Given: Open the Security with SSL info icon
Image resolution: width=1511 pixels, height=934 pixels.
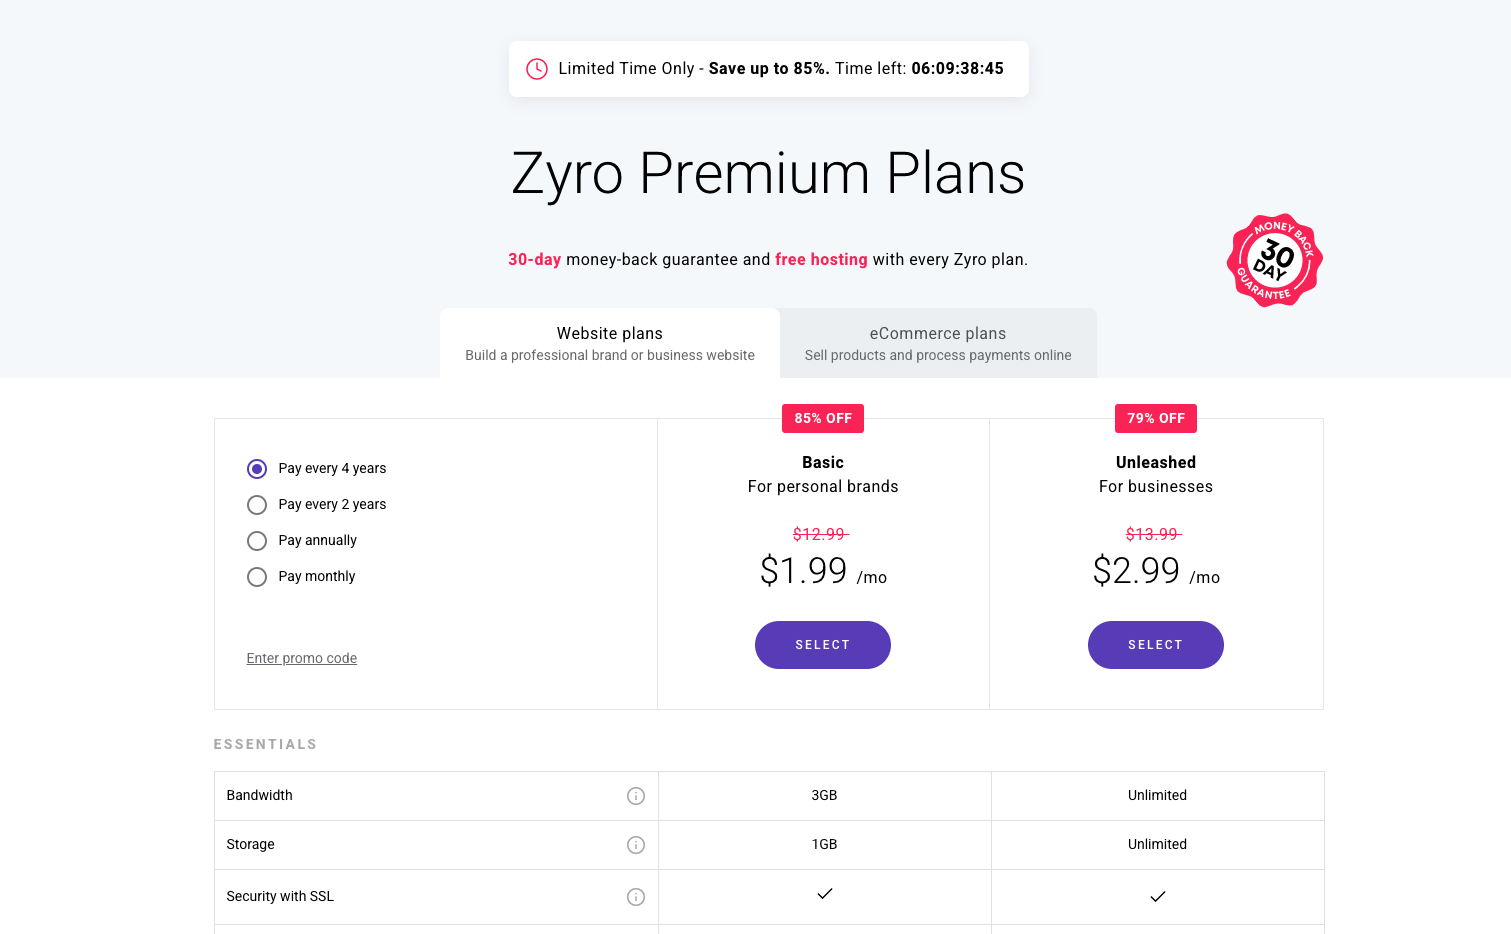Looking at the screenshot, I should coord(636,897).
